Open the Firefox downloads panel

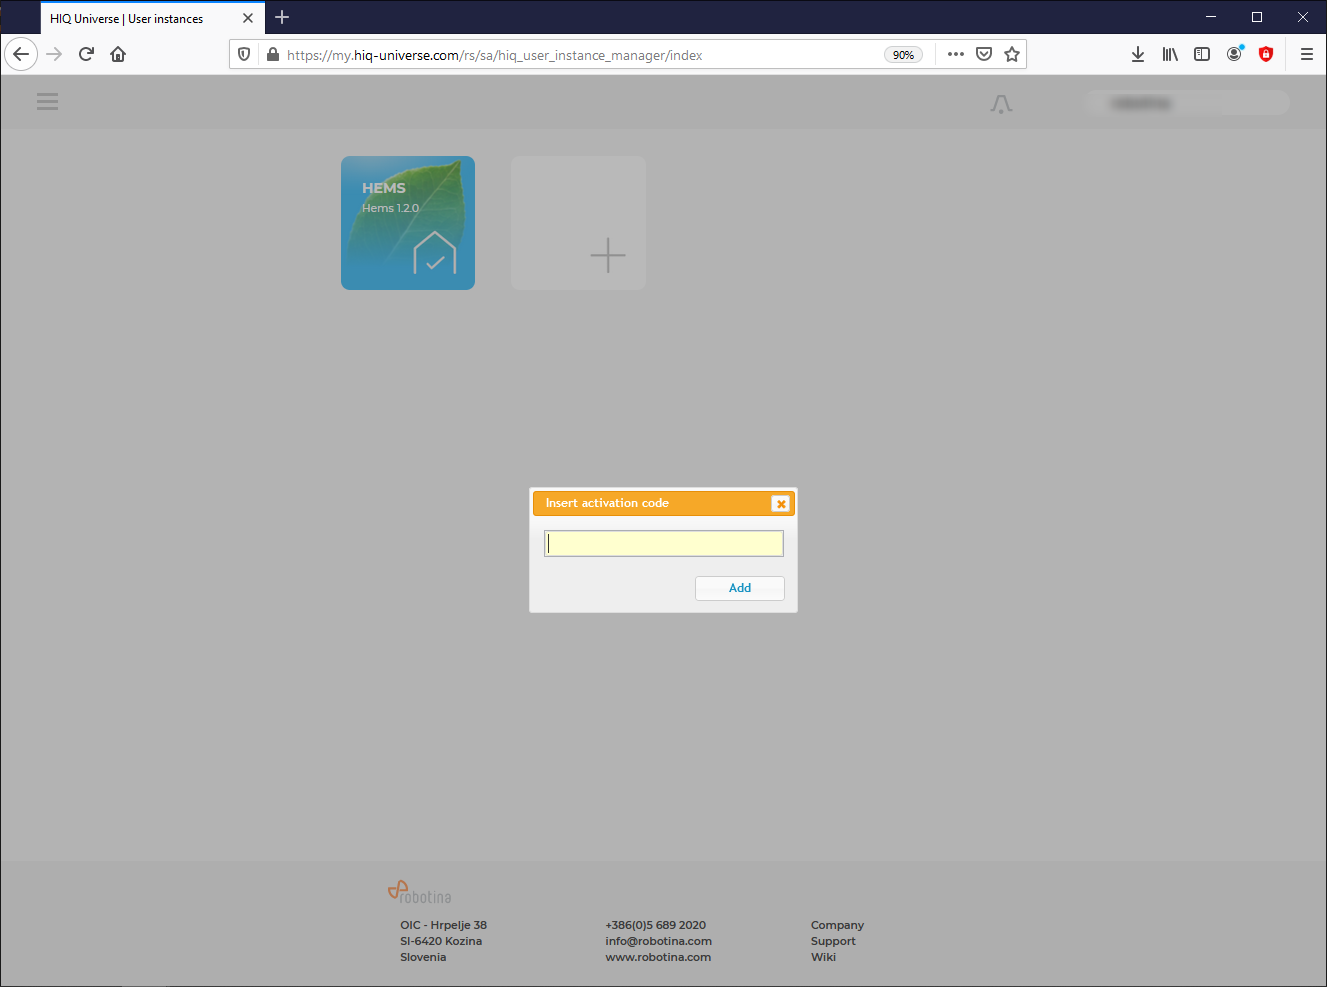[1138, 55]
